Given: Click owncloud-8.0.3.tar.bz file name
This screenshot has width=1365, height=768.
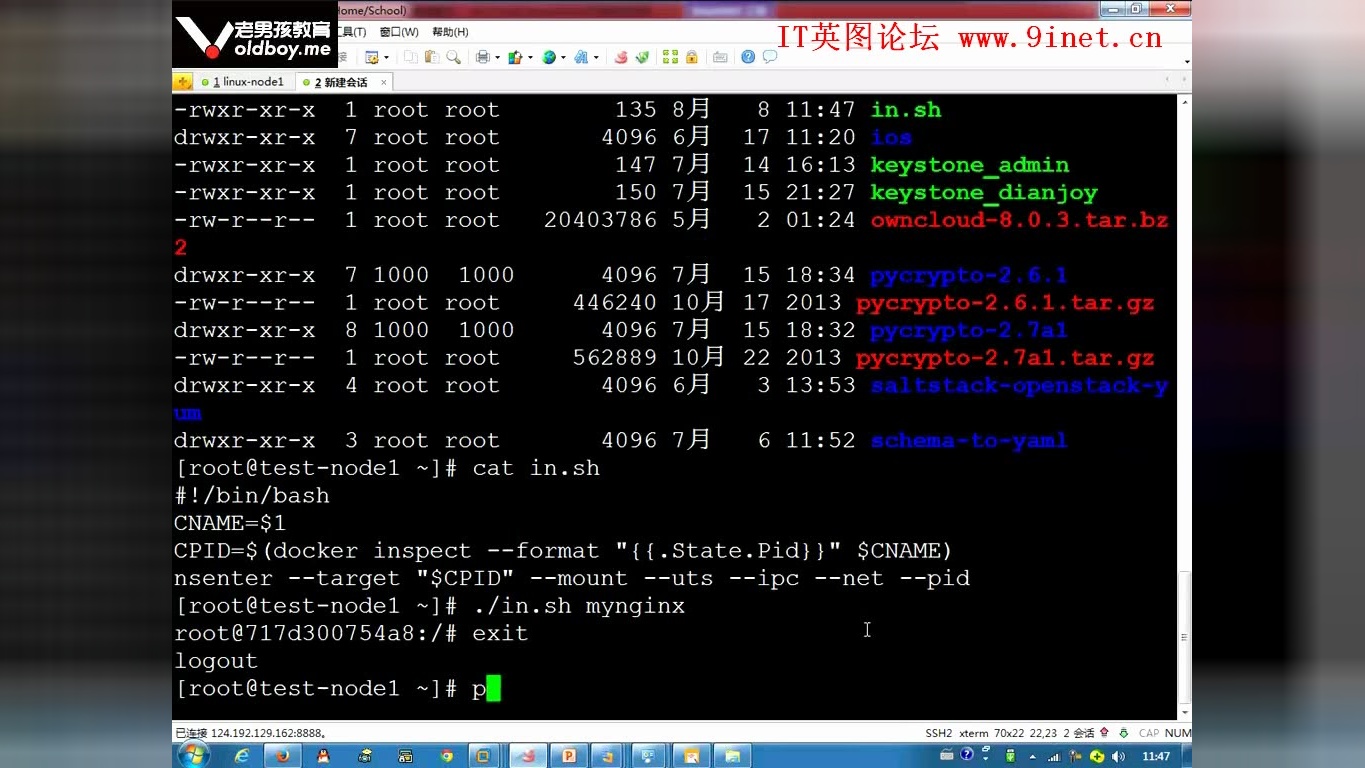Looking at the screenshot, I should click(x=1019, y=220).
